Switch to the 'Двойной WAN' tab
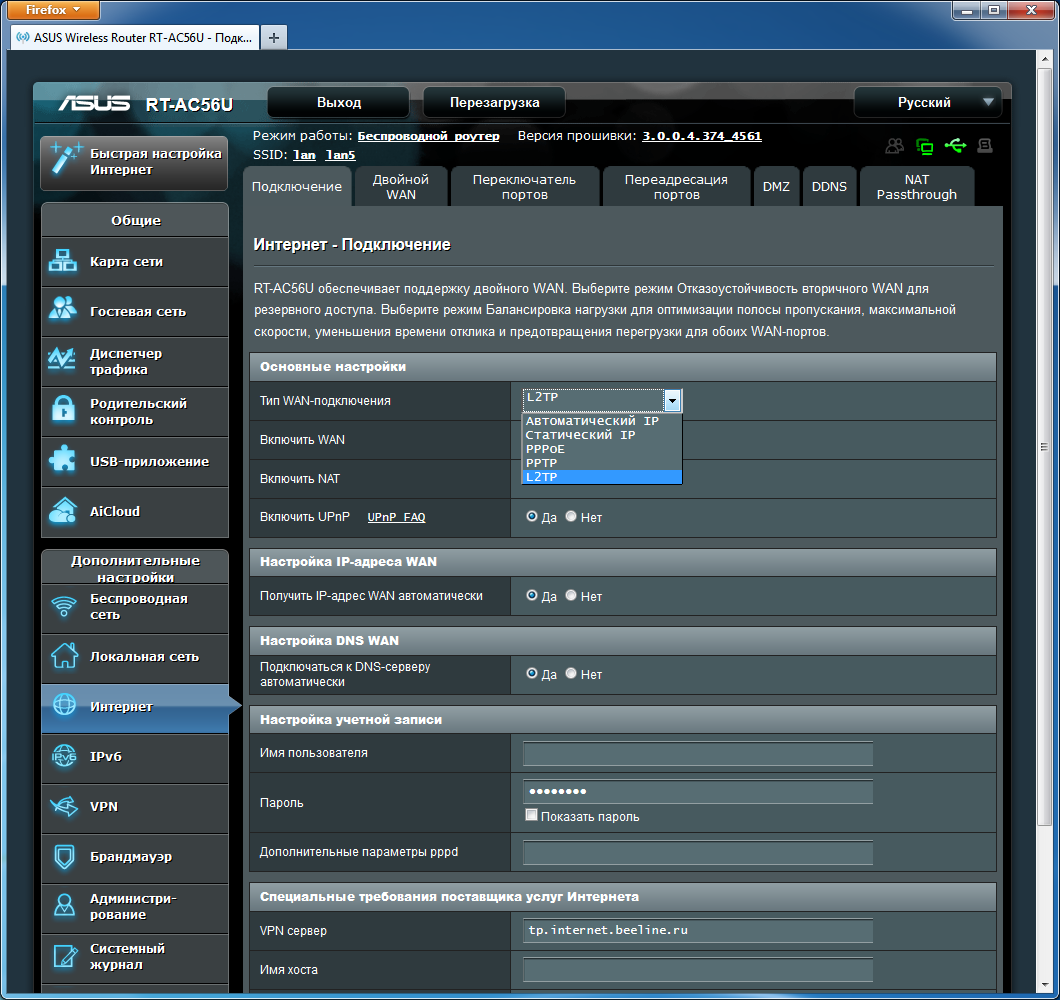 [x=400, y=187]
